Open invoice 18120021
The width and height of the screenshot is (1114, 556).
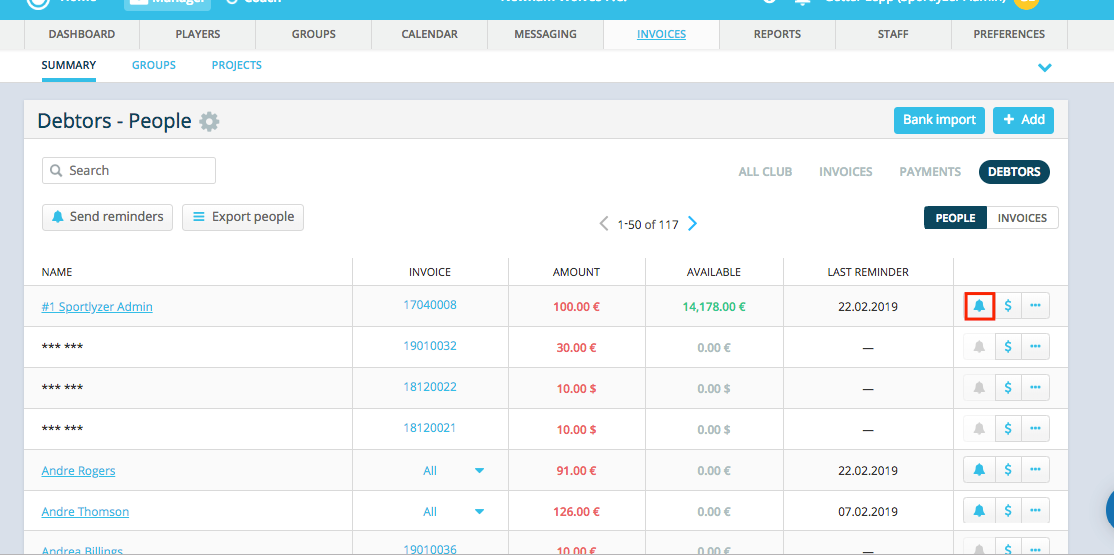(430, 428)
